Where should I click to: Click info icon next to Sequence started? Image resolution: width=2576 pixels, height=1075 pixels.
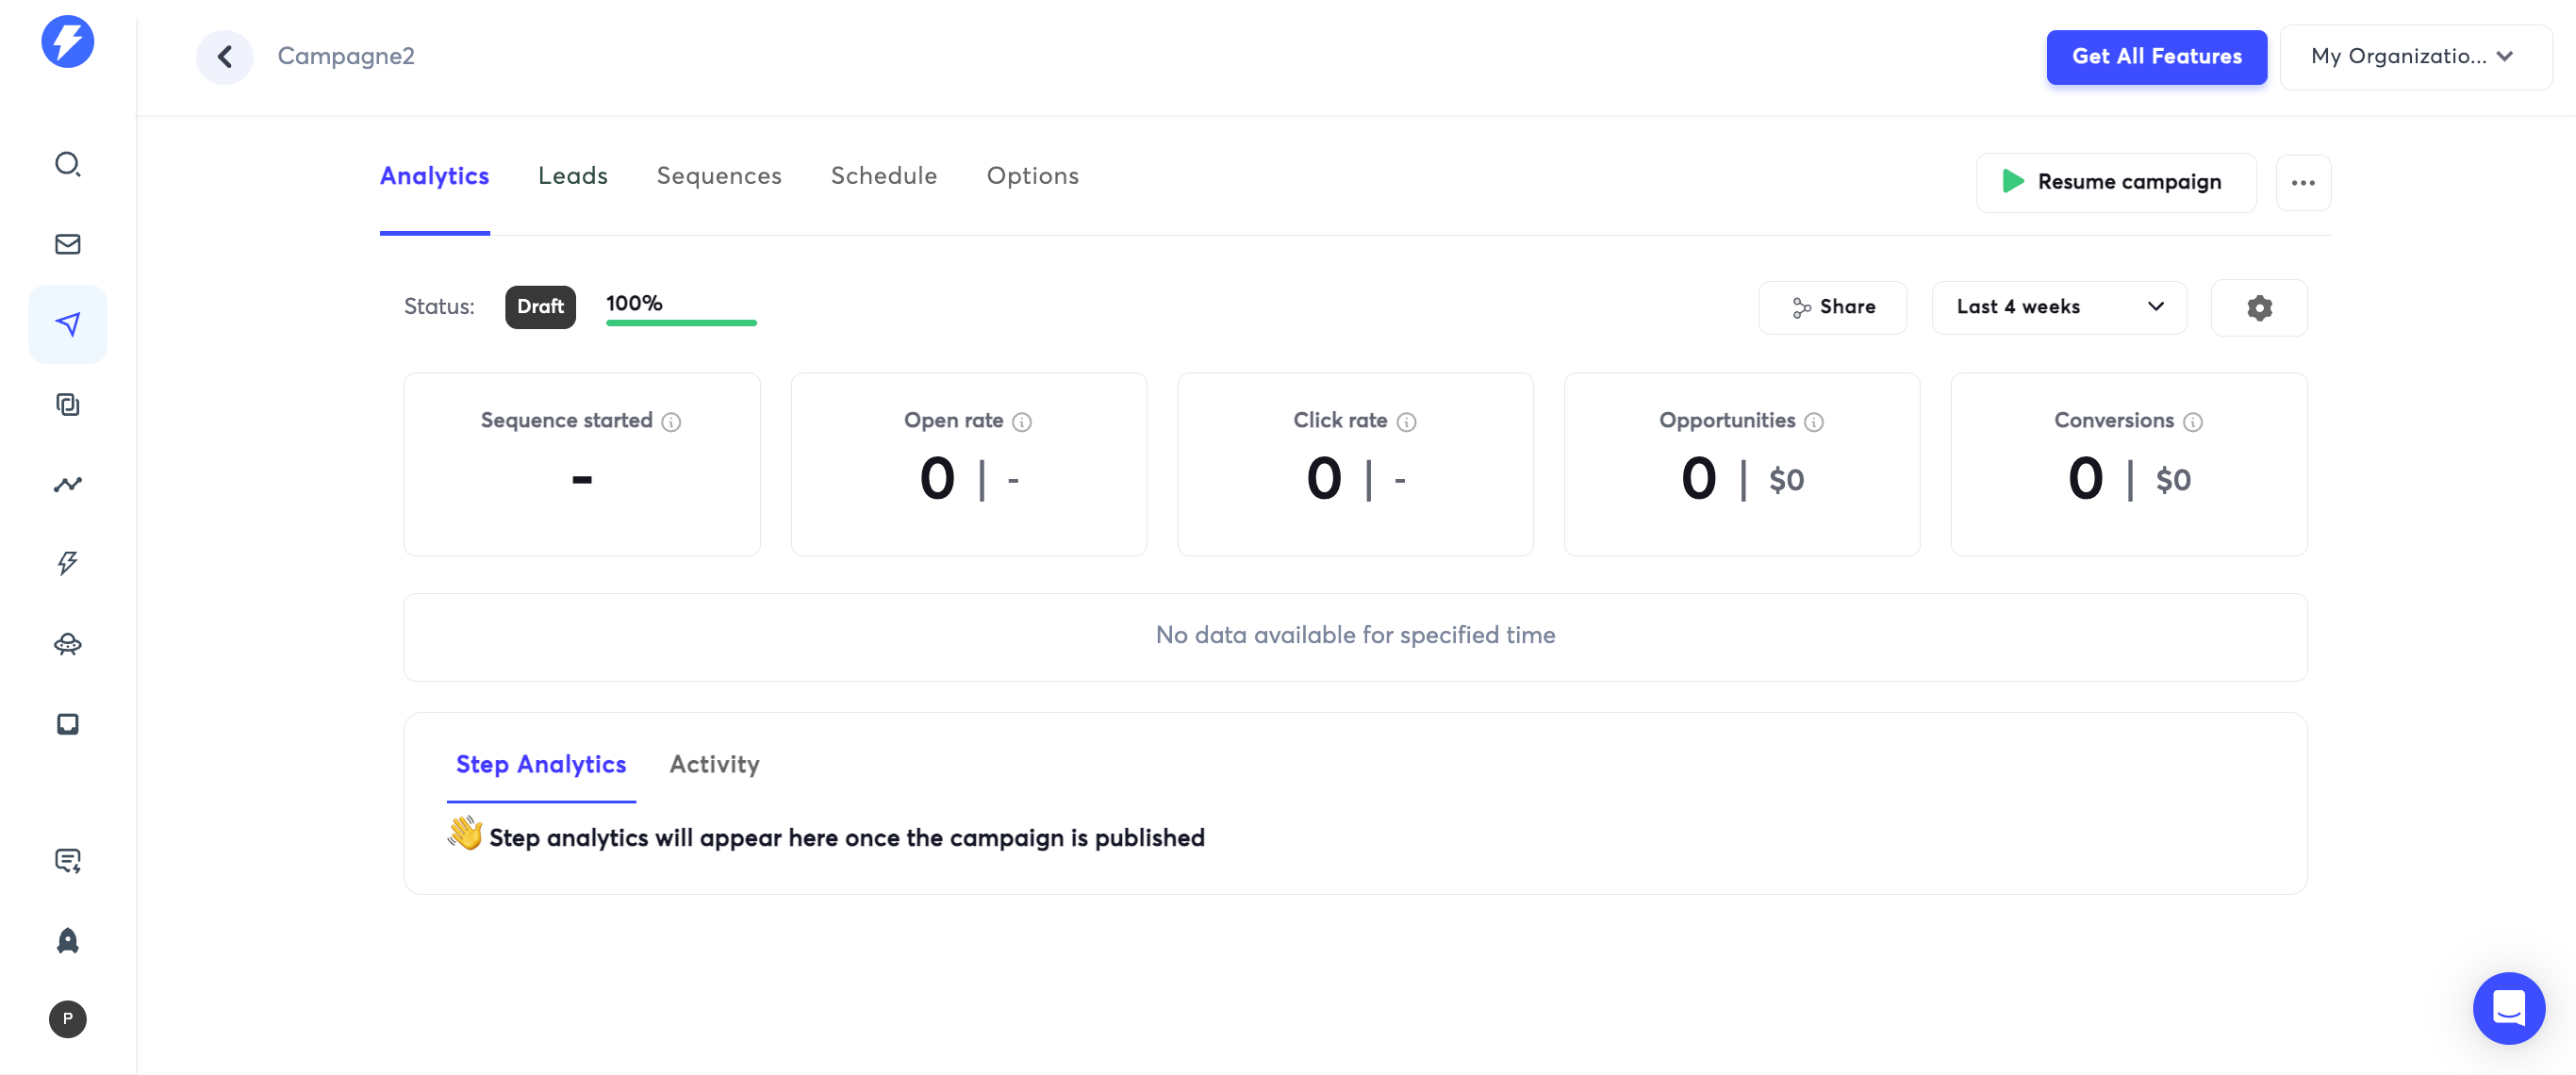click(672, 422)
